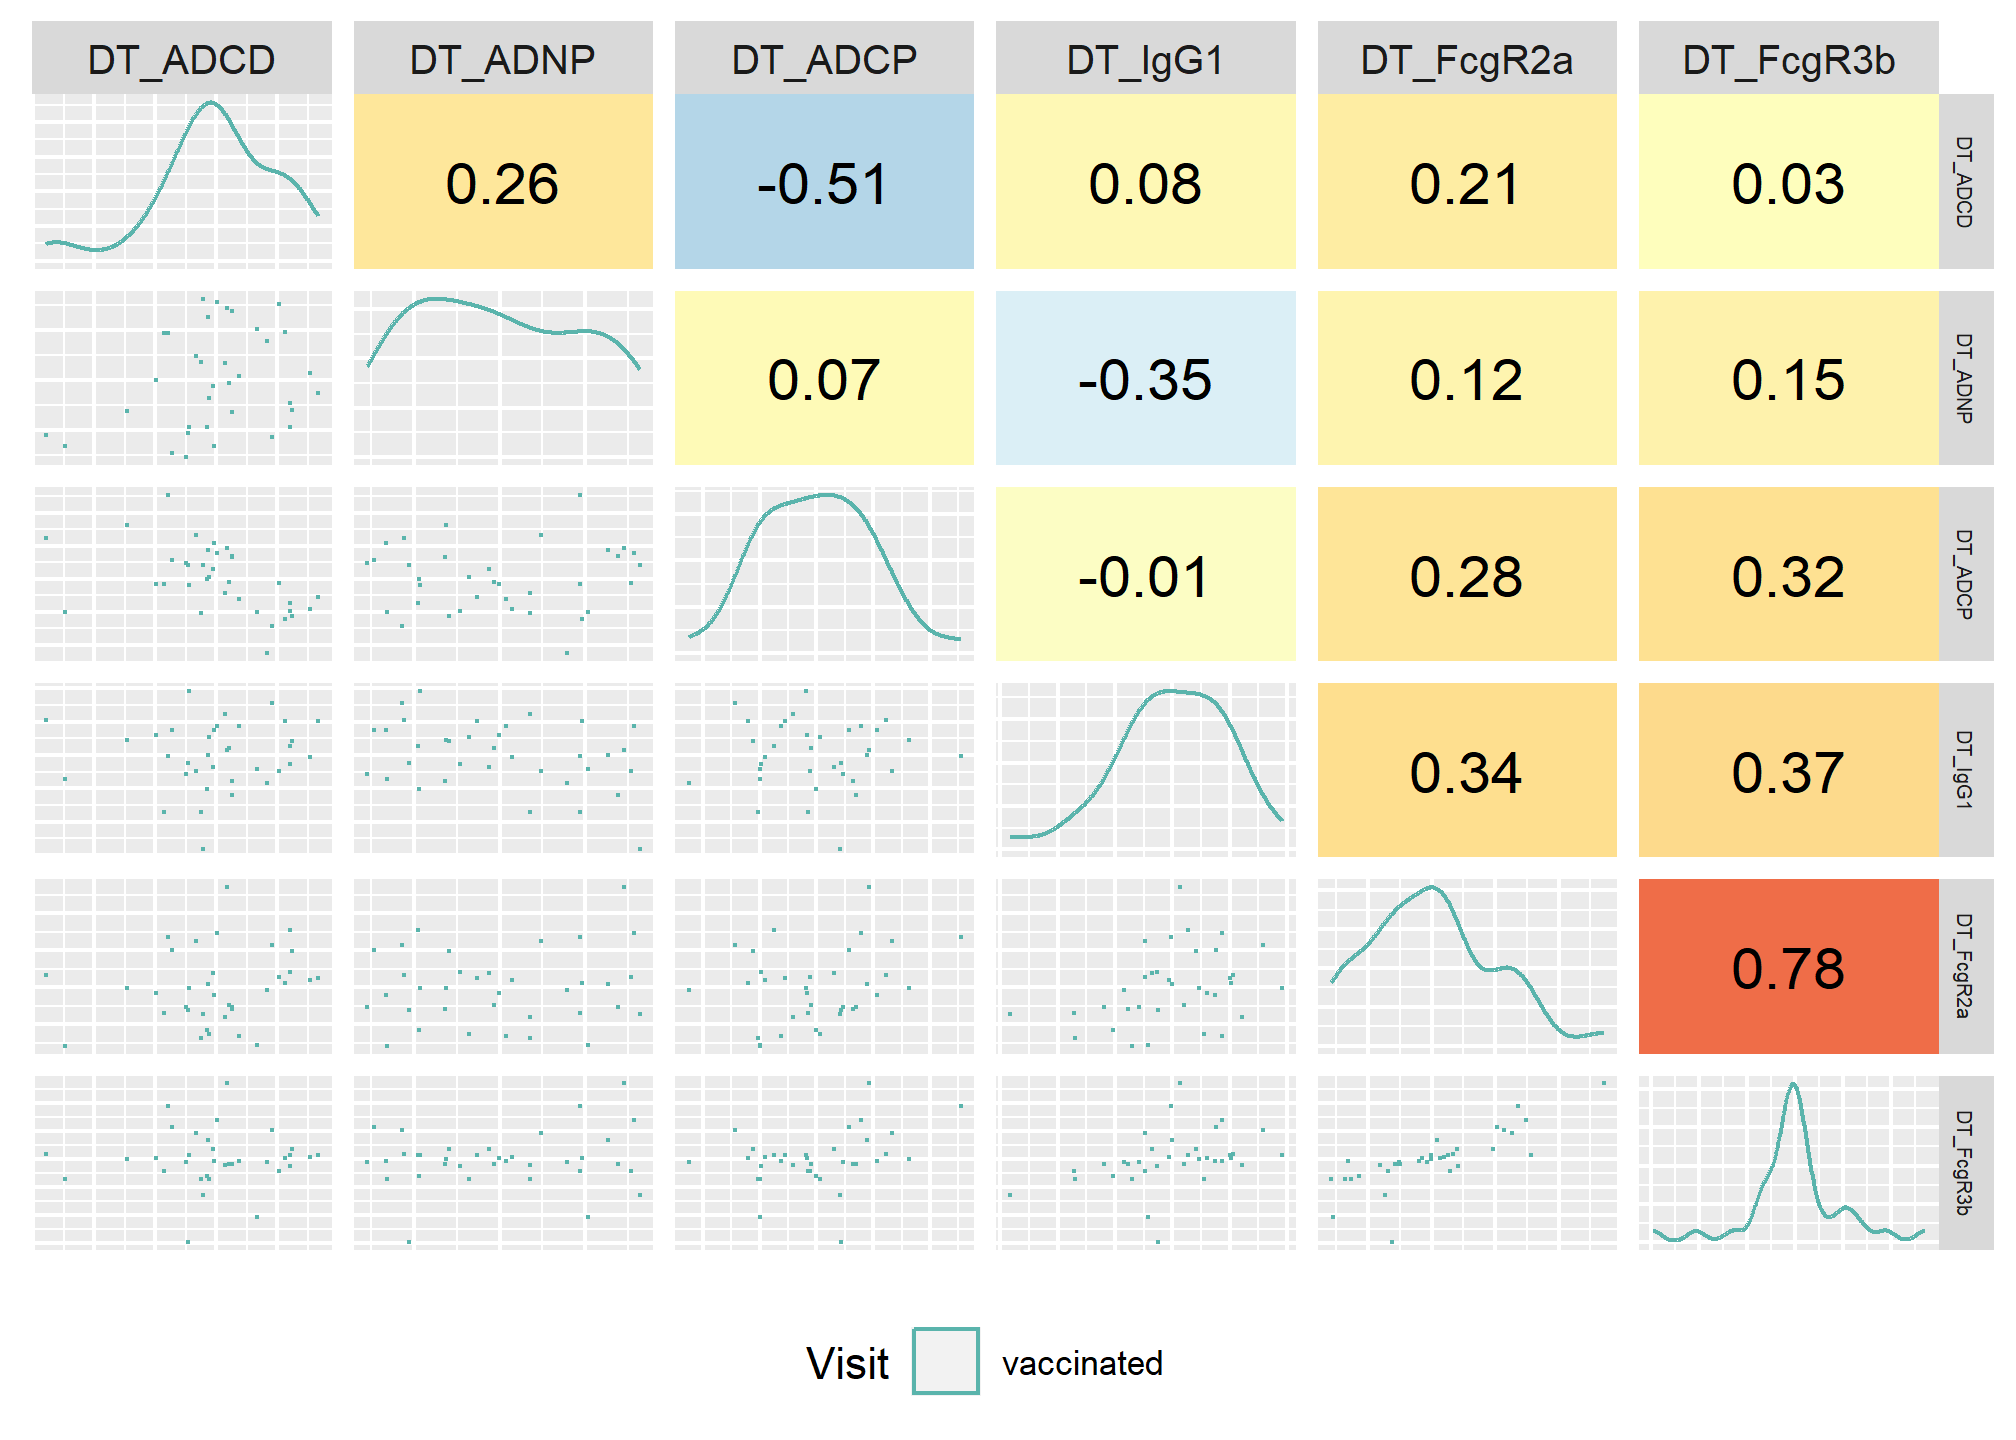Click the vaccinated legend key box
This screenshot has width=2016, height=1440.
point(945,1361)
